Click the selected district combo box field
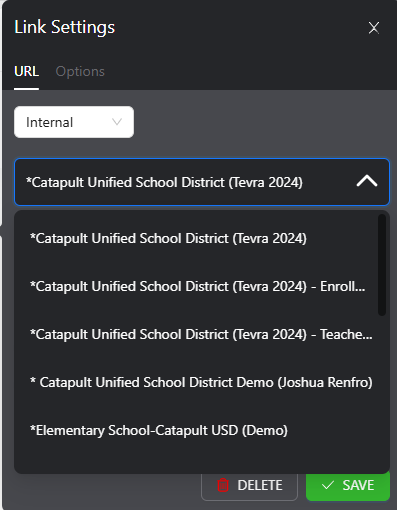 (202, 182)
